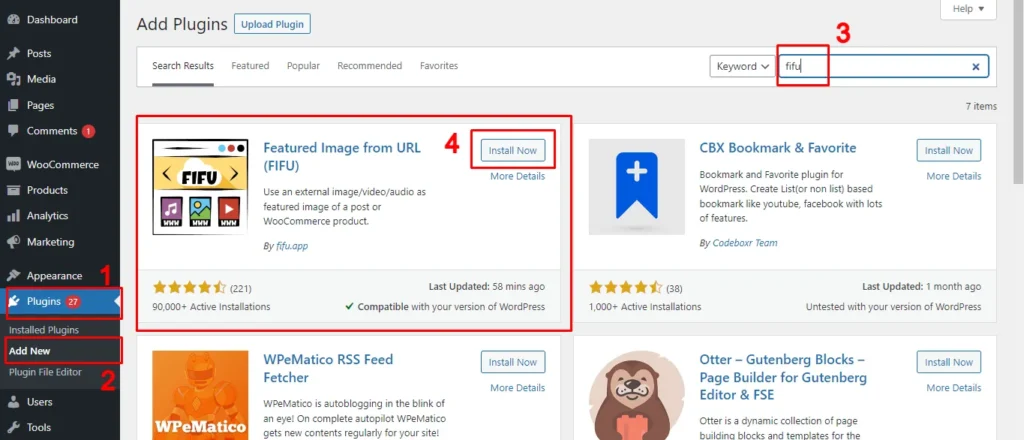Viewport: 1024px width, 440px height.
Task: Open the FIFU plugin thumbnail
Action: (200, 187)
